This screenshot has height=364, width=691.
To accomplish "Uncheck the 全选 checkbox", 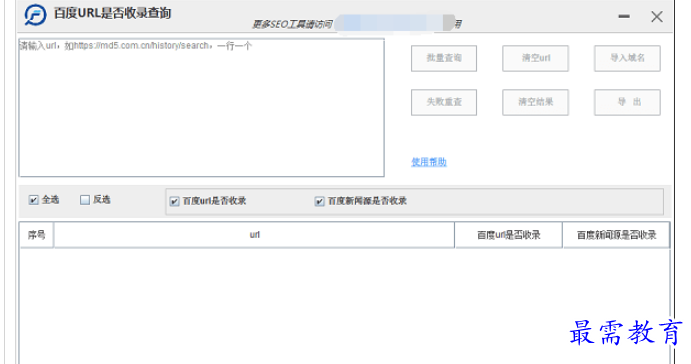I will tap(33, 200).
